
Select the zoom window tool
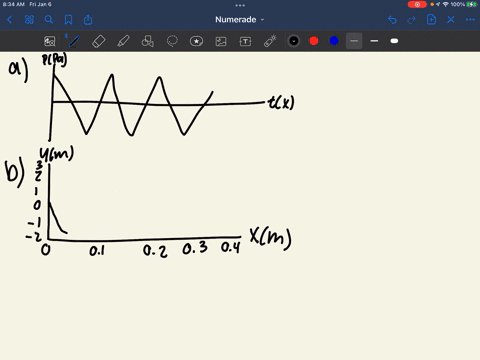point(50,41)
